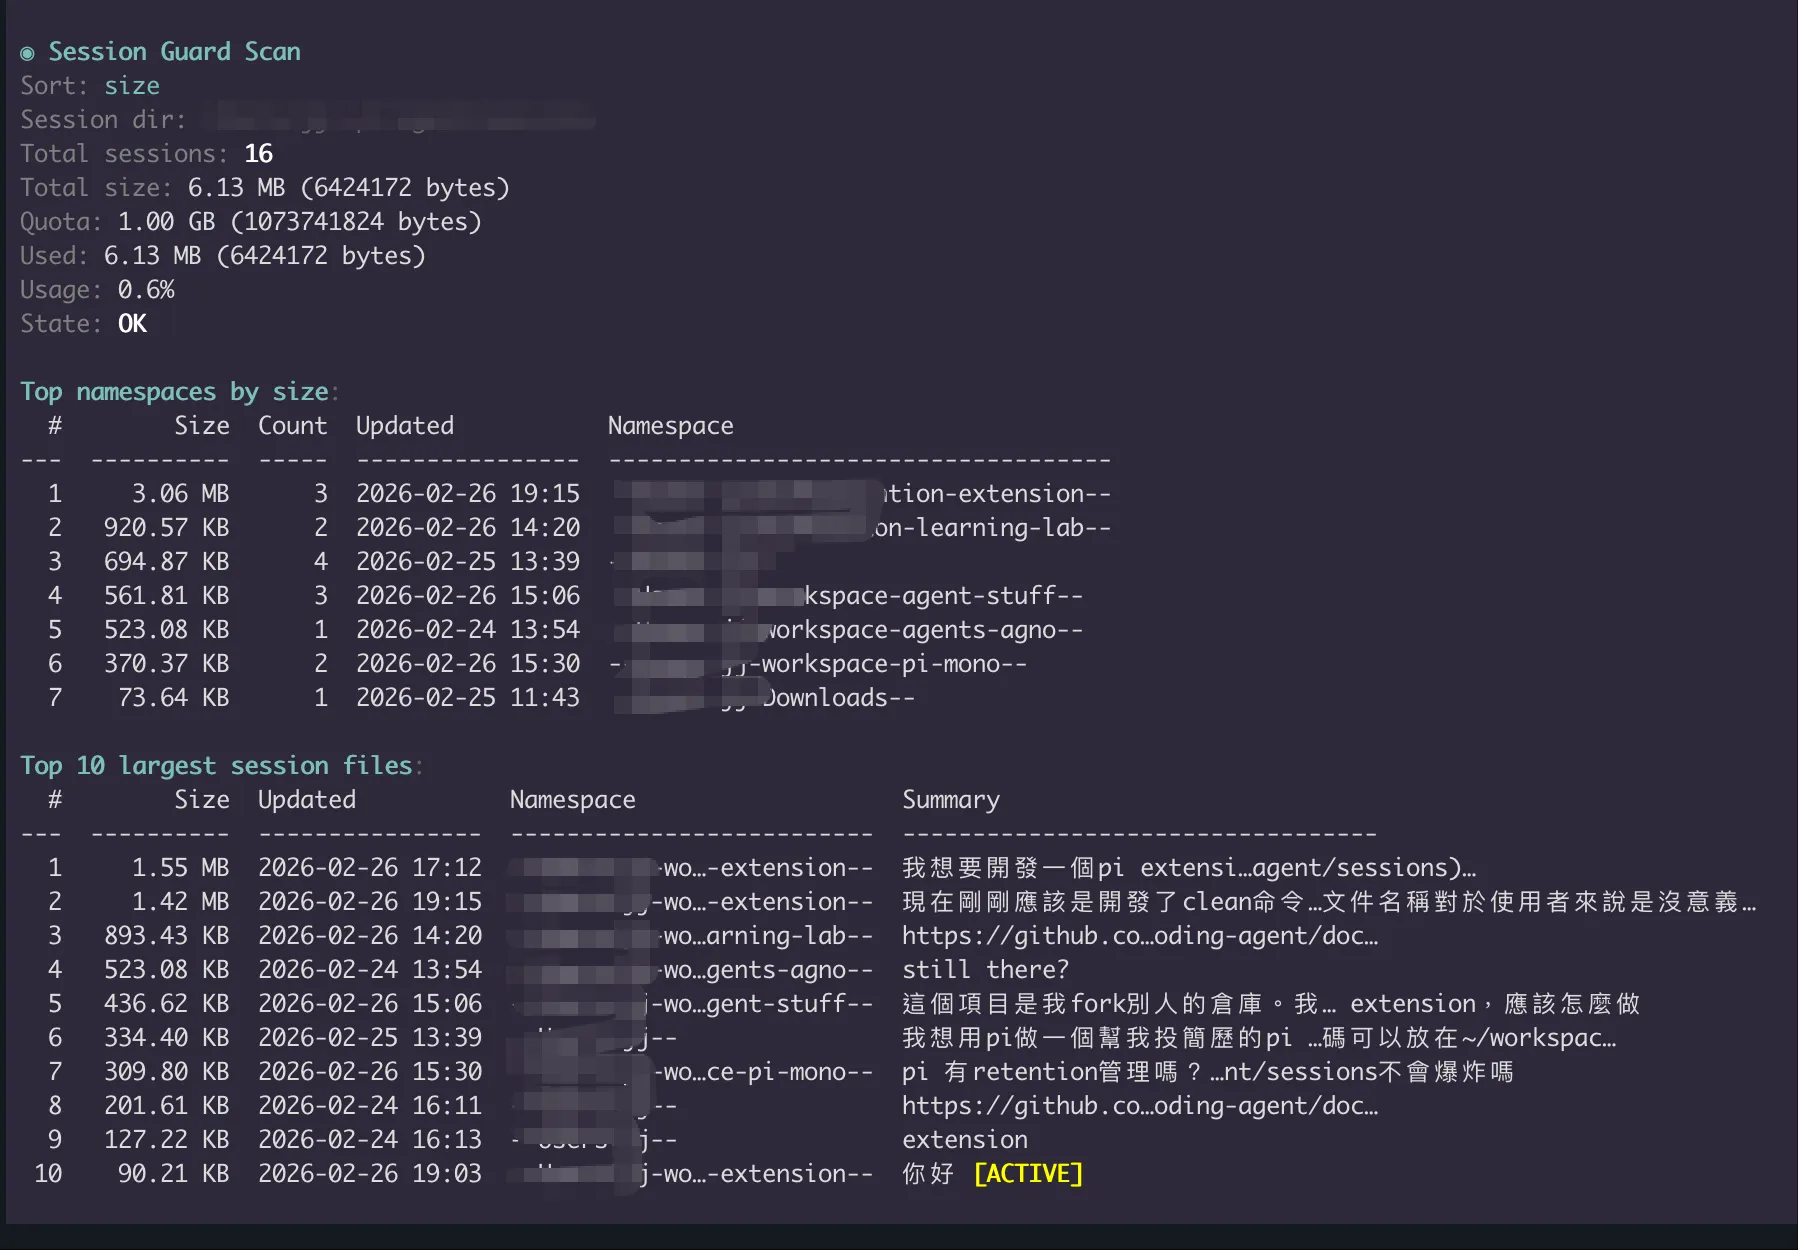The image size is (1798, 1250).
Task: Click the '90.21 KB' session file size
Action: (x=173, y=1174)
